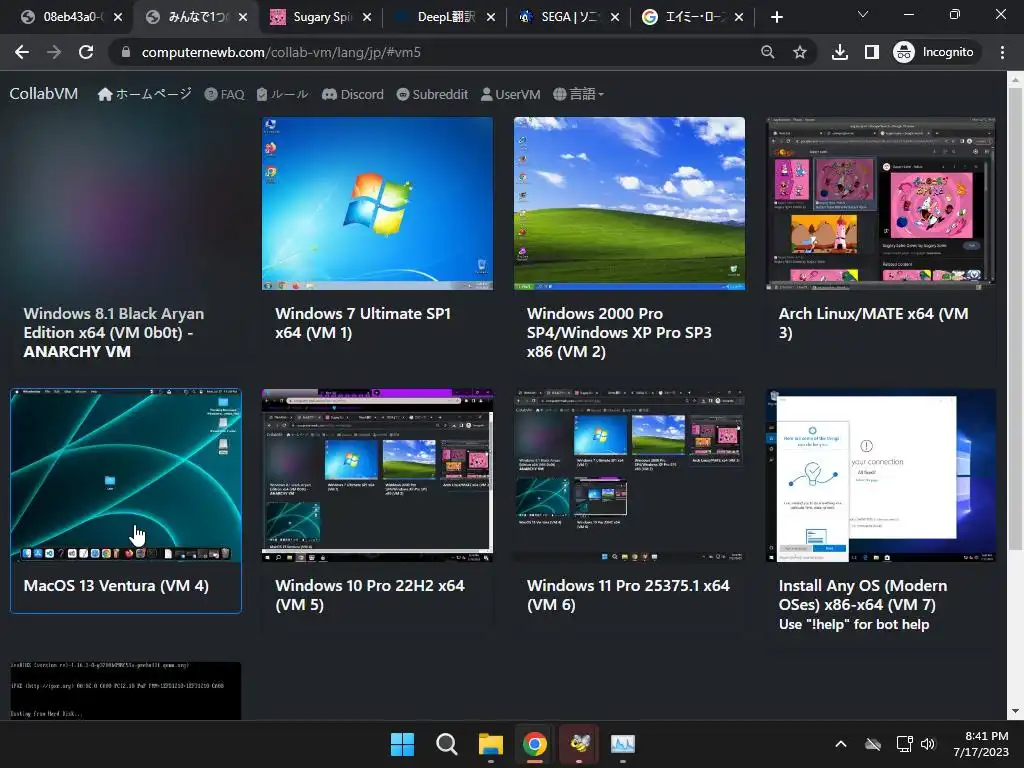The image size is (1024, 768).
Task: Show hidden system tray icons
Action: (841, 744)
